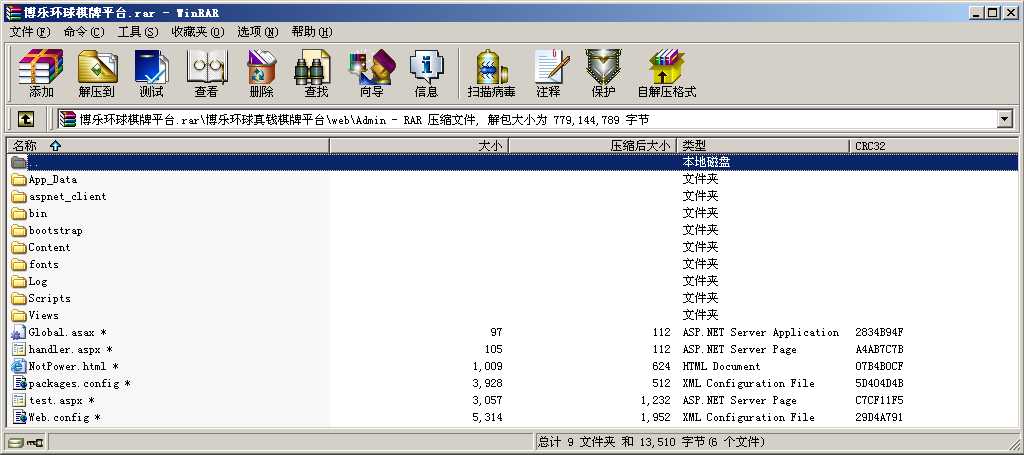The height and width of the screenshot is (455, 1024).
Task: Select the parent directory '..' row
Action: click(512, 162)
